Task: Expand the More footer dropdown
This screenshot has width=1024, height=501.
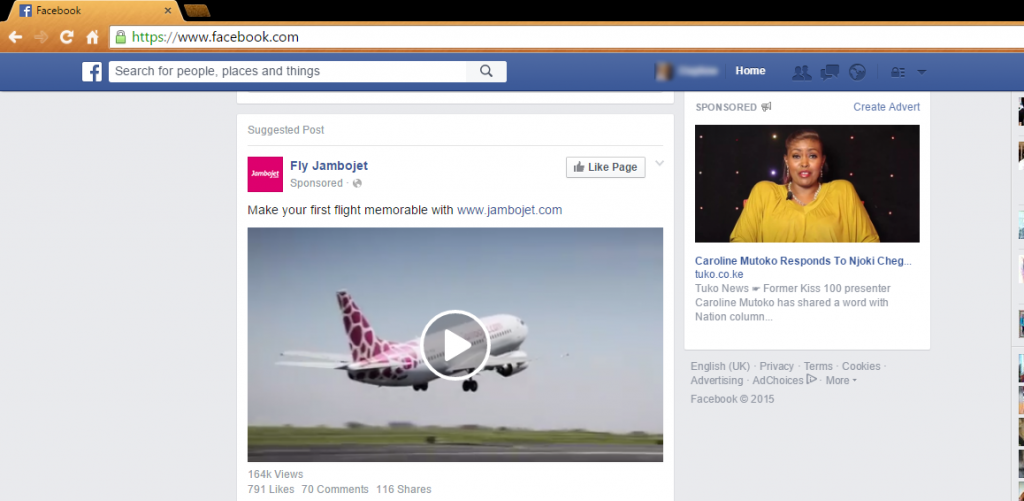Action: pos(841,380)
